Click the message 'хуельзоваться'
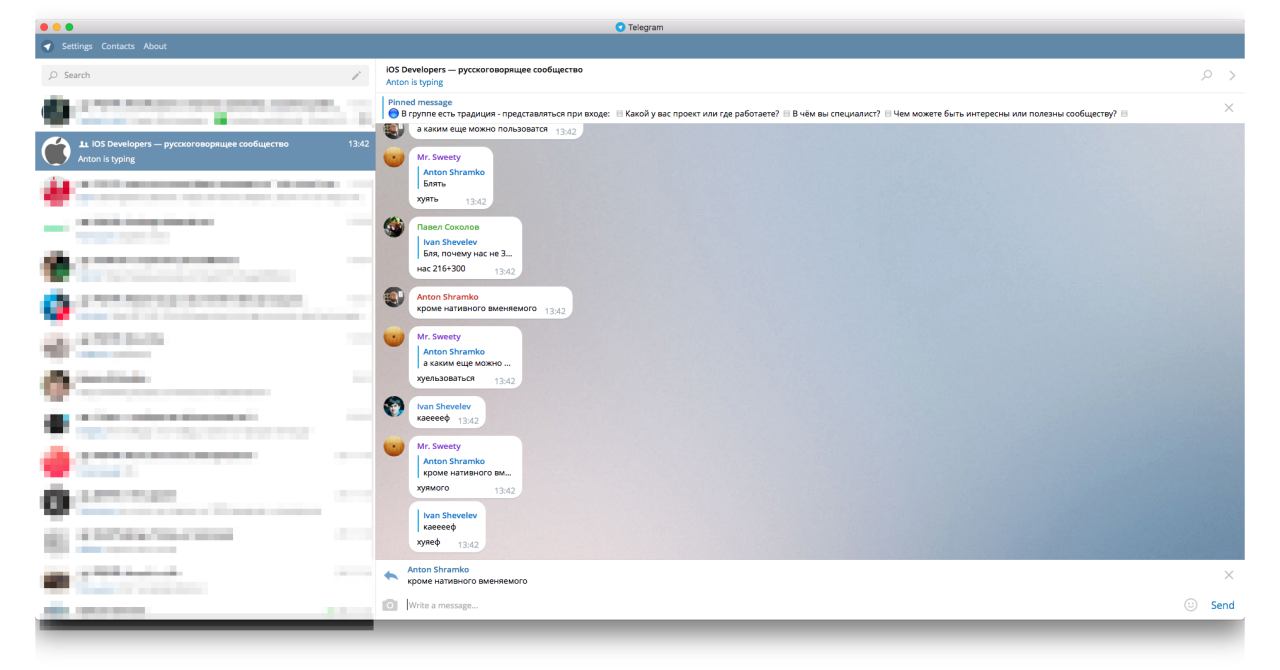Viewport: 1280px width, 670px height. coord(446,379)
